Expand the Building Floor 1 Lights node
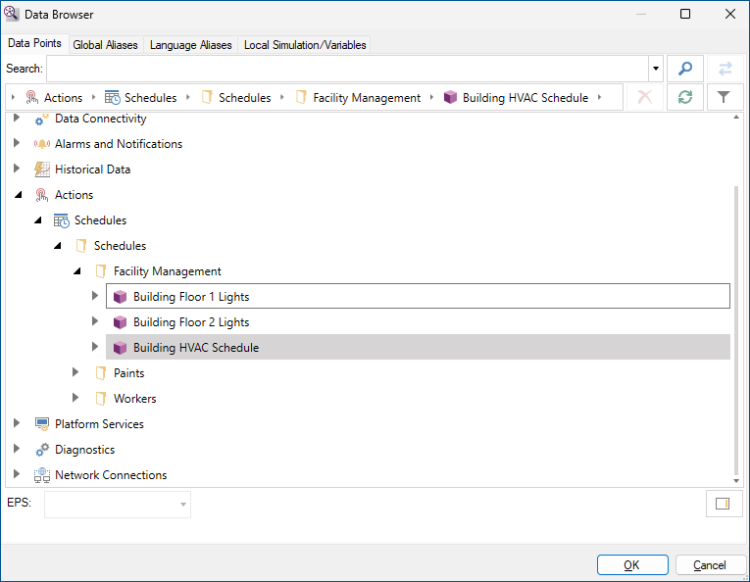Viewport: 750px width, 582px height. (x=95, y=296)
